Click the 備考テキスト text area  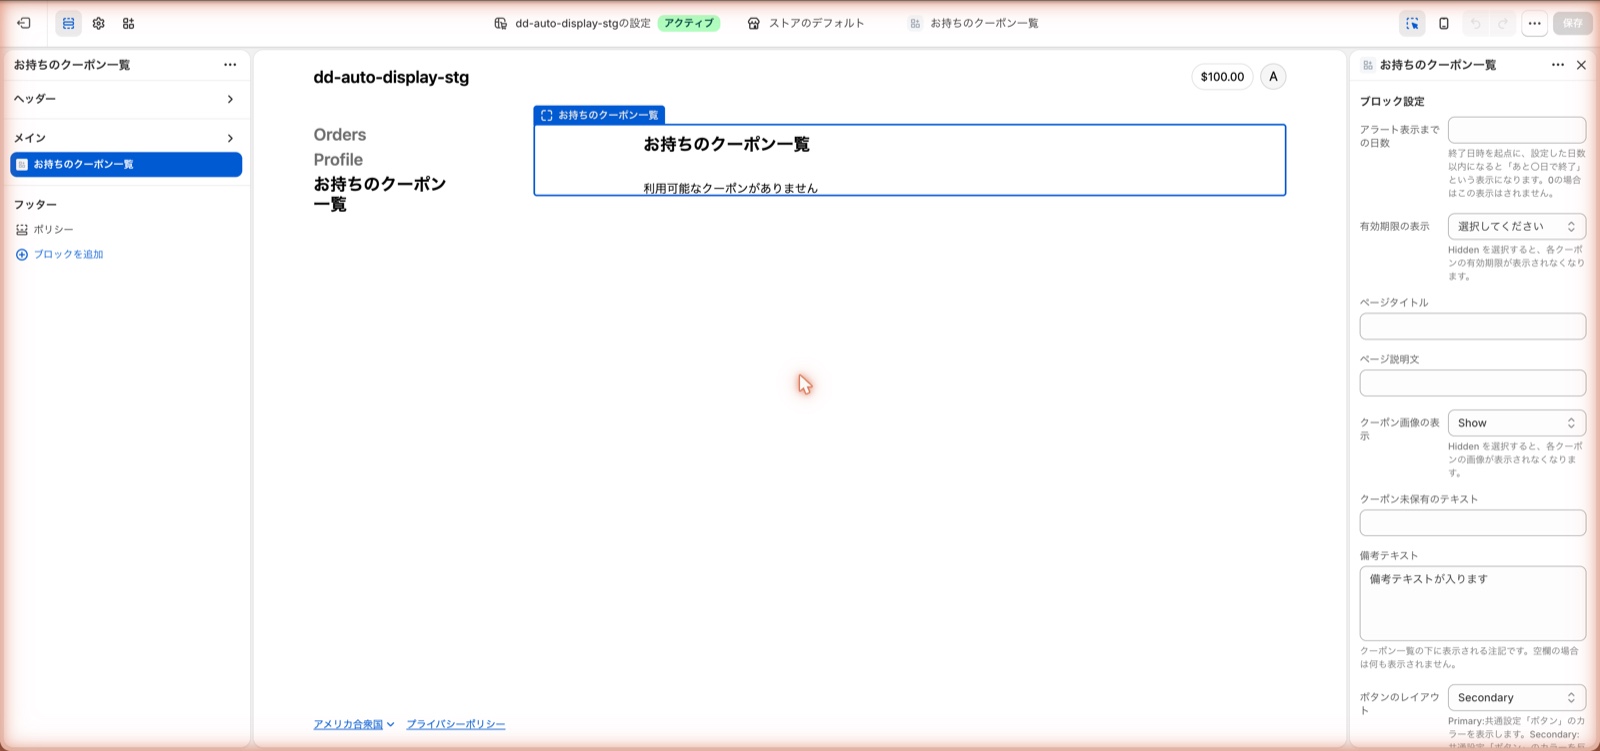(1472, 603)
